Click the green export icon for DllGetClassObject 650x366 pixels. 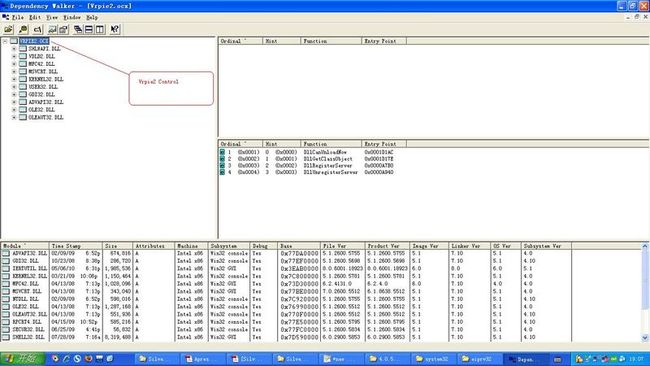222,159
